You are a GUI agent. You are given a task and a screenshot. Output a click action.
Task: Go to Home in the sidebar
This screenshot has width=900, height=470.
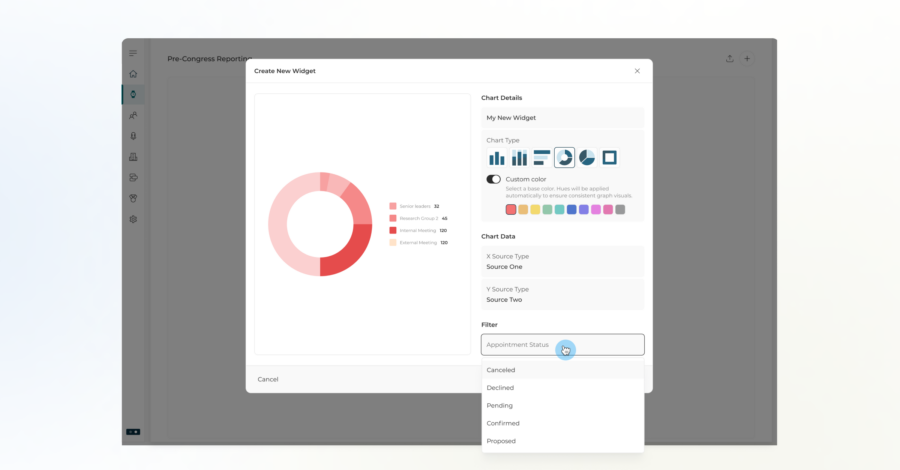pyautogui.click(x=133, y=74)
